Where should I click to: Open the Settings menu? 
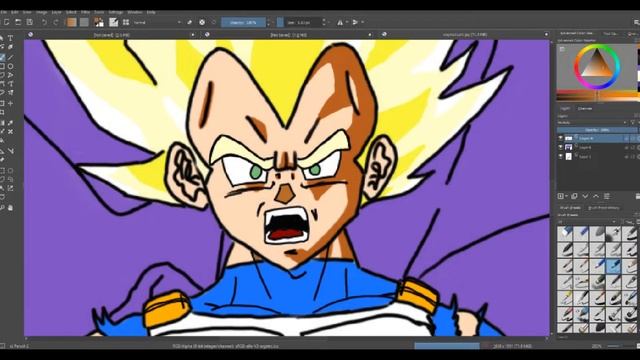[116, 12]
